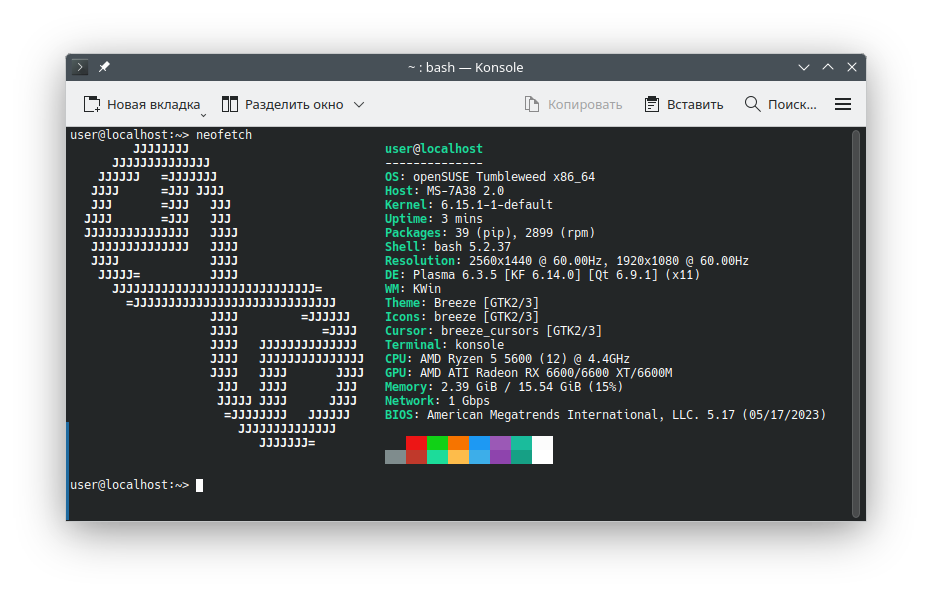
Task: Click the bright green color block
Action: click(x=437, y=443)
